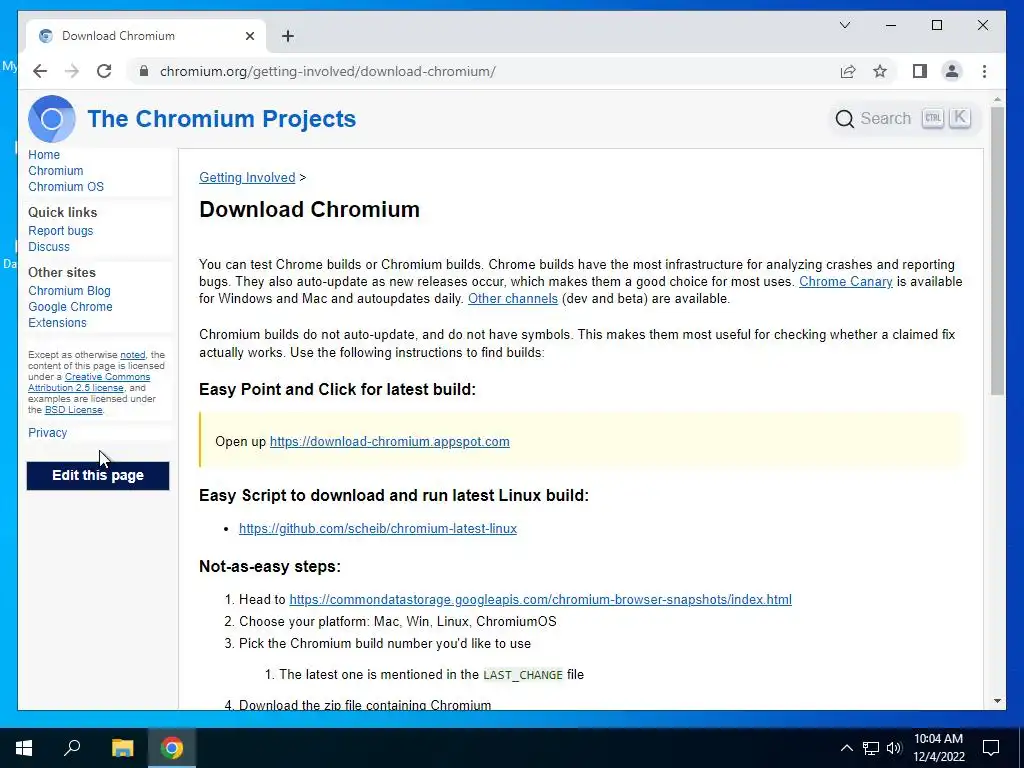
Task: Open the network status tray icon
Action: point(871,748)
